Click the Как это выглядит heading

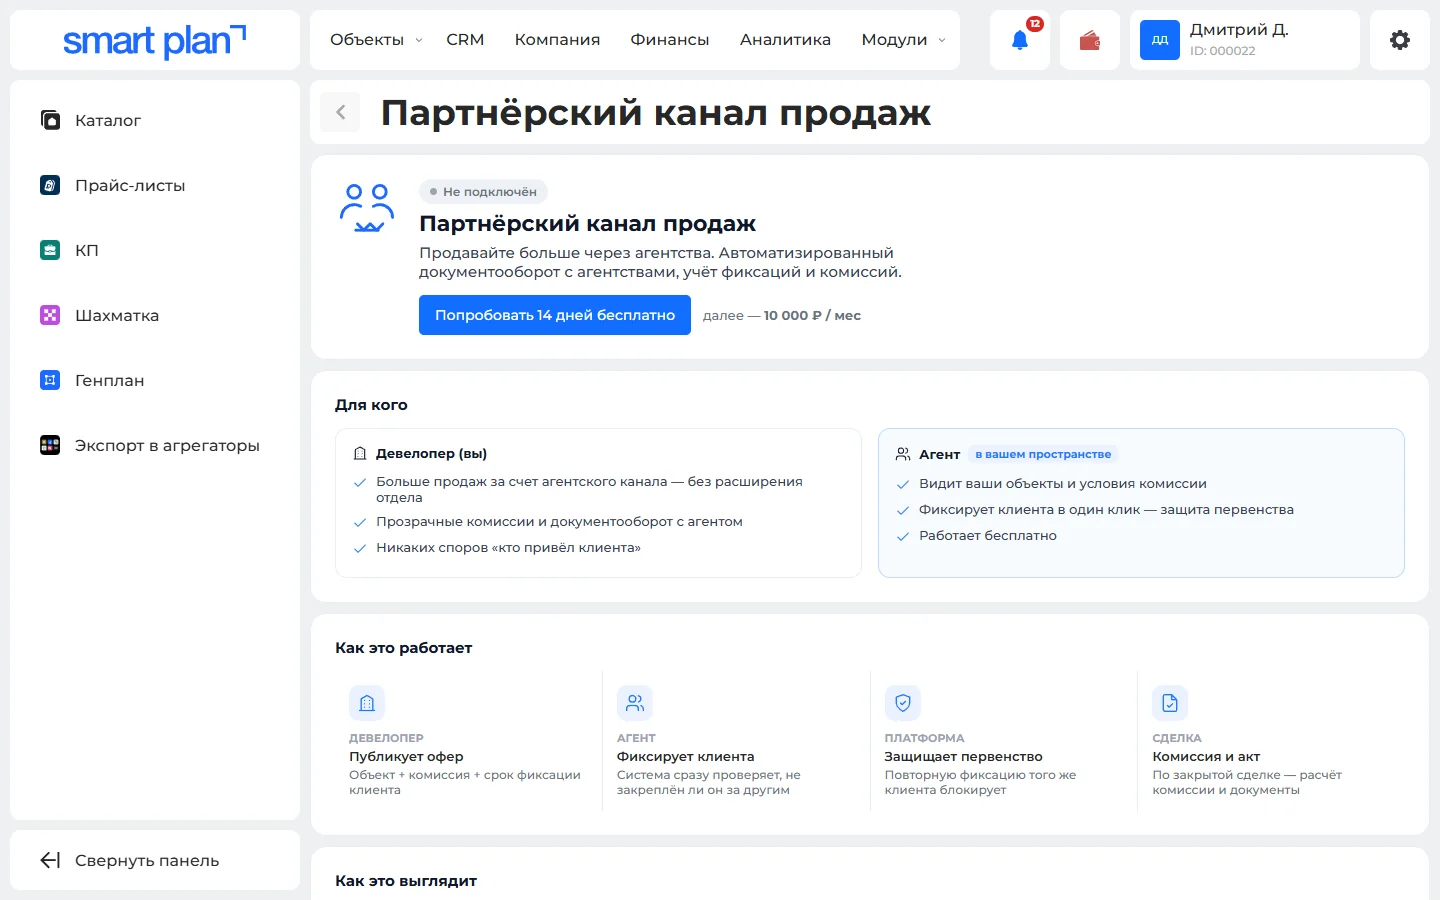[406, 881]
